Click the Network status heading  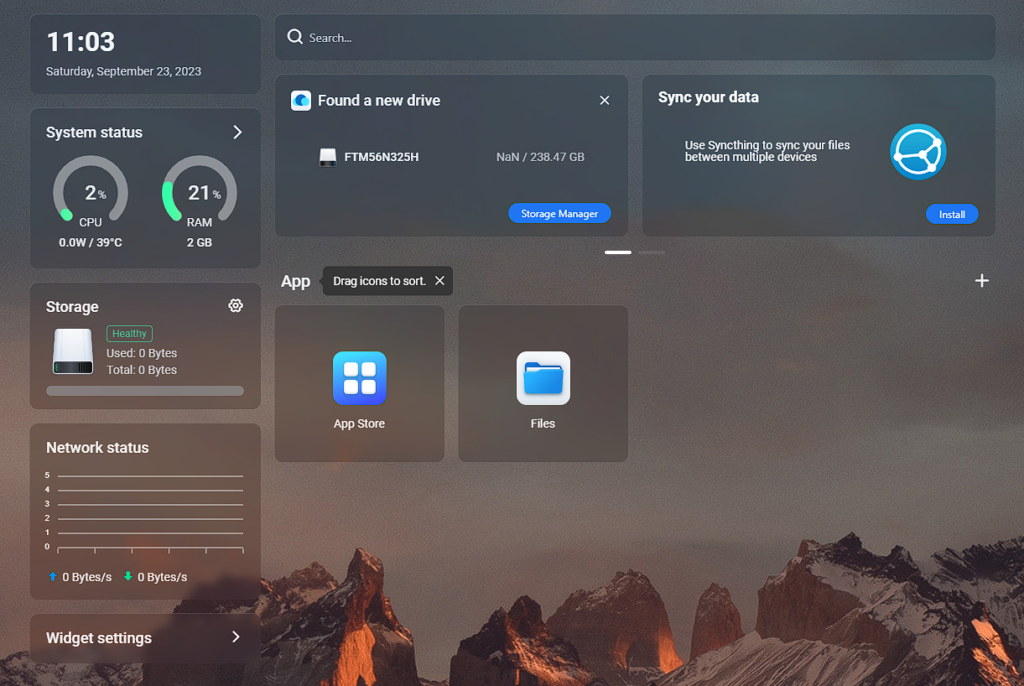coord(97,448)
